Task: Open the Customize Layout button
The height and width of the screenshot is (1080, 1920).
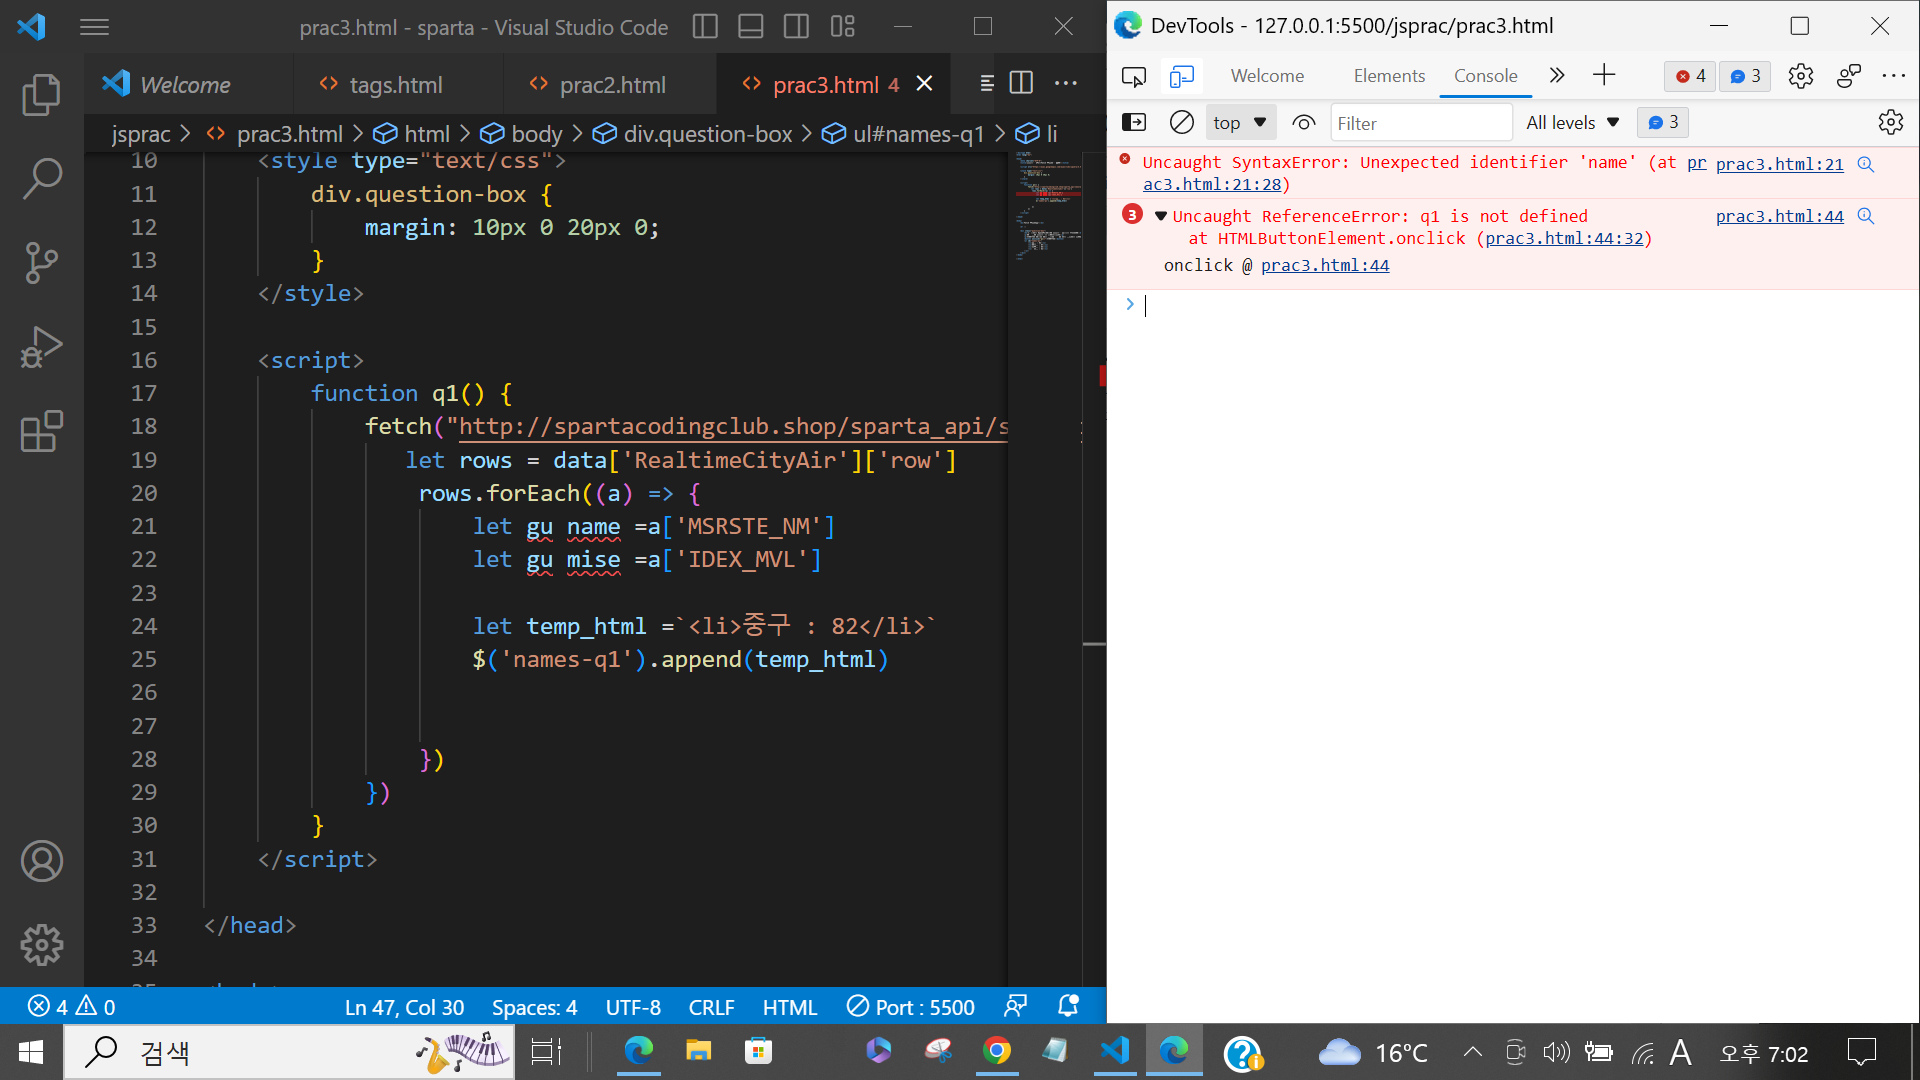Action: (x=843, y=27)
